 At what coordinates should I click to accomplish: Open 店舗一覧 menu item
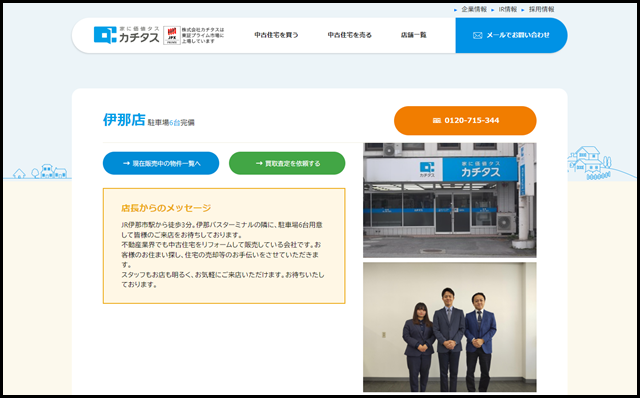pyautogui.click(x=413, y=35)
